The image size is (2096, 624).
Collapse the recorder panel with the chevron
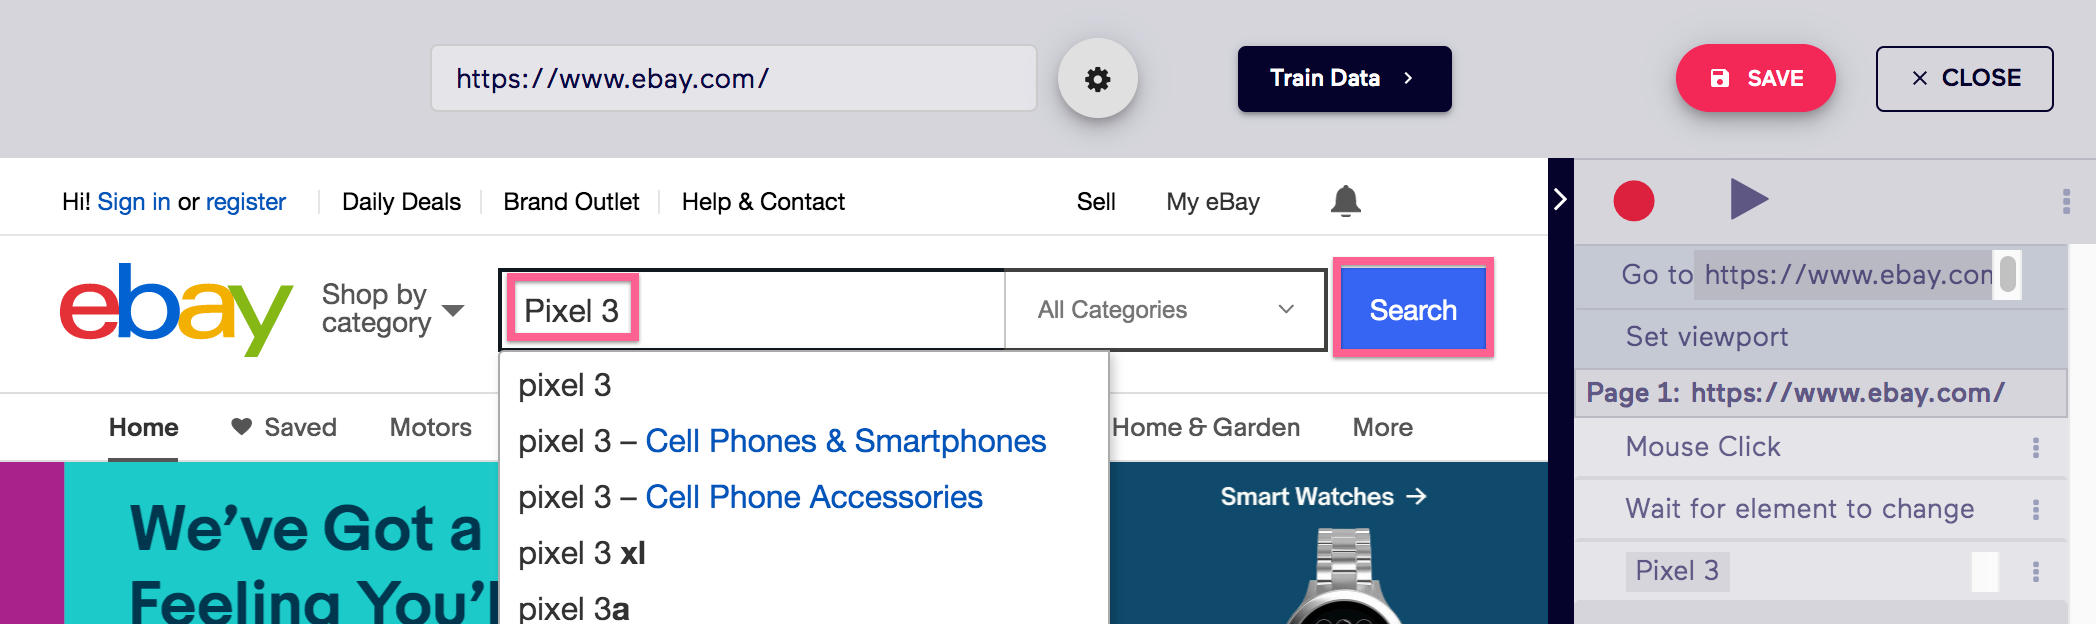coord(1561,199)
